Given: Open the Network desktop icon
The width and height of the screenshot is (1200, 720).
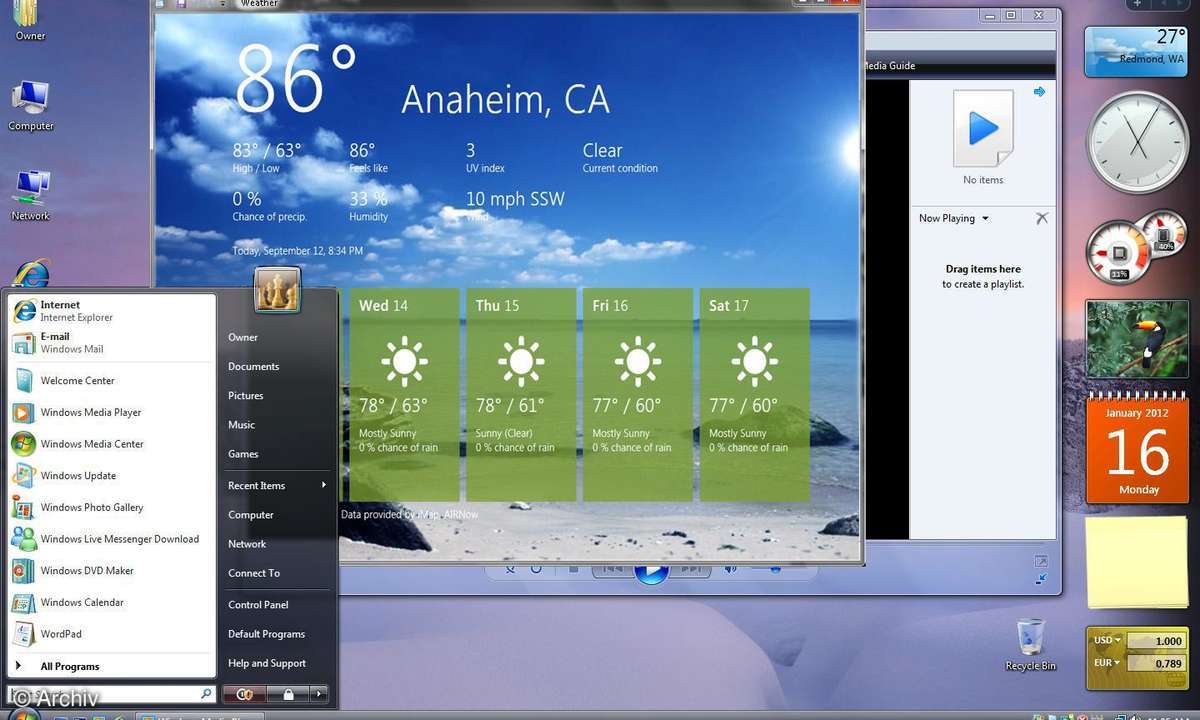Looking at the screenshot, I should click(31, 196).
